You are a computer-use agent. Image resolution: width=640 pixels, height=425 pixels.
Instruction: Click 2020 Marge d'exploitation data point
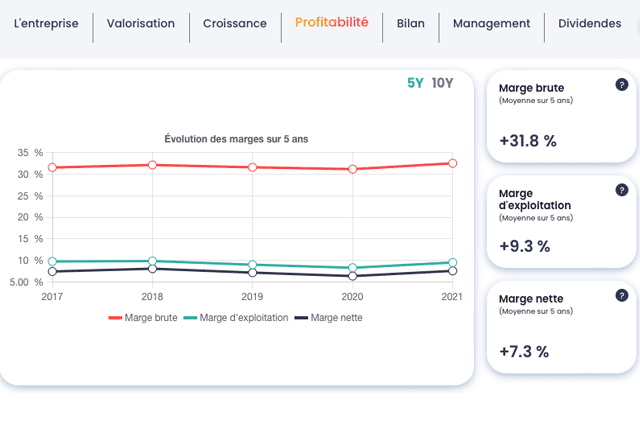353,268
